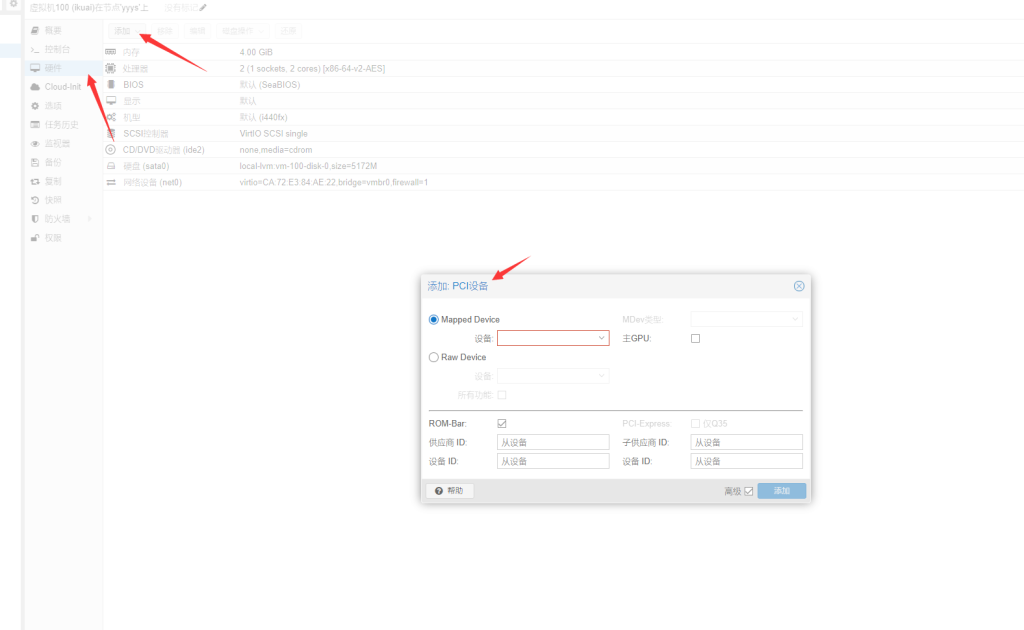Close the 添加: PCI设备 dialog

click(799, 286)
